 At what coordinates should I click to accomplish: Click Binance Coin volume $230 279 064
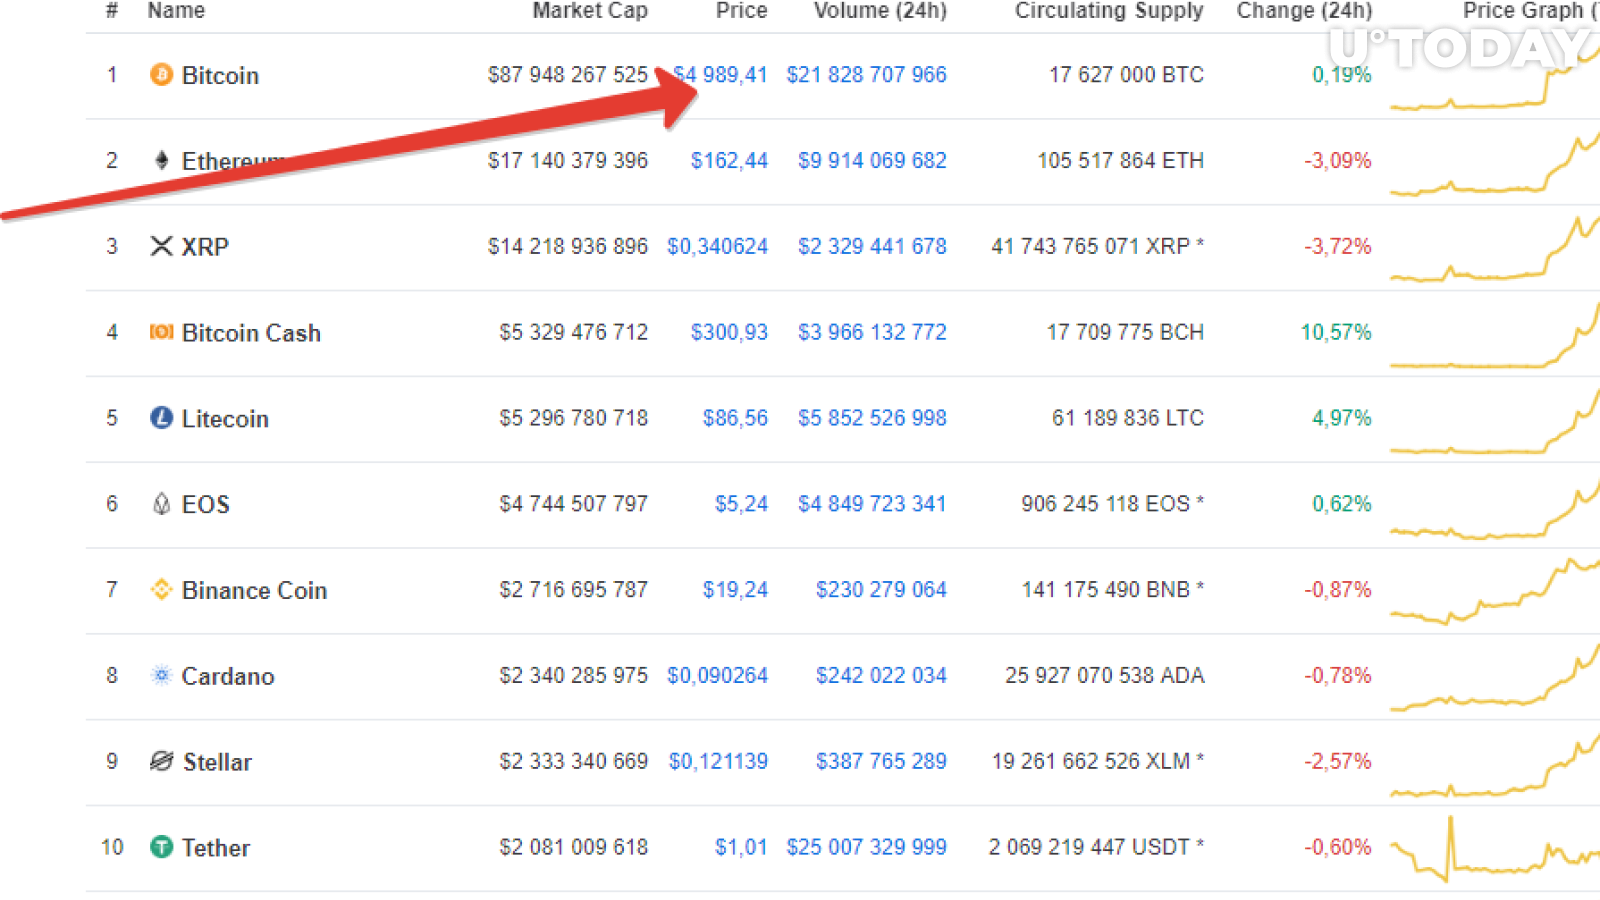tap(881, 591)
